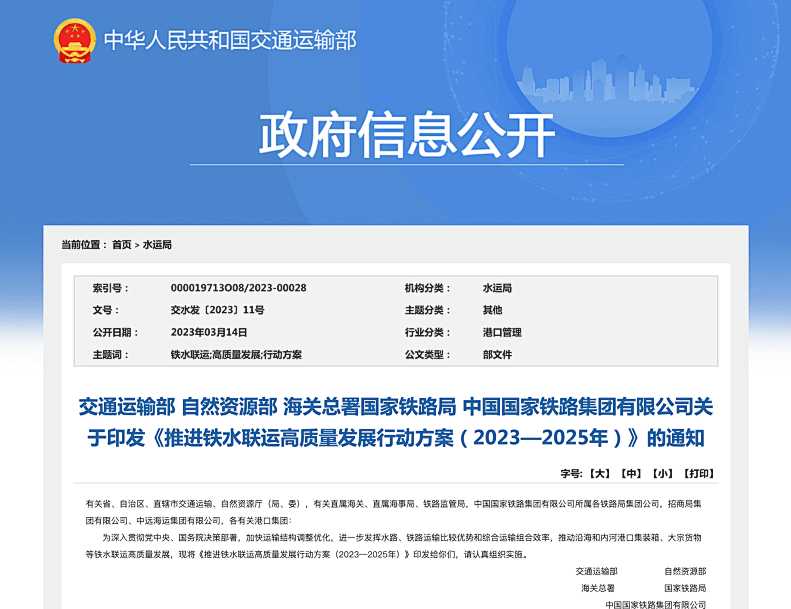Open the 水运局 breadcrumb link
791x609 pixels.
coord(157,245)
